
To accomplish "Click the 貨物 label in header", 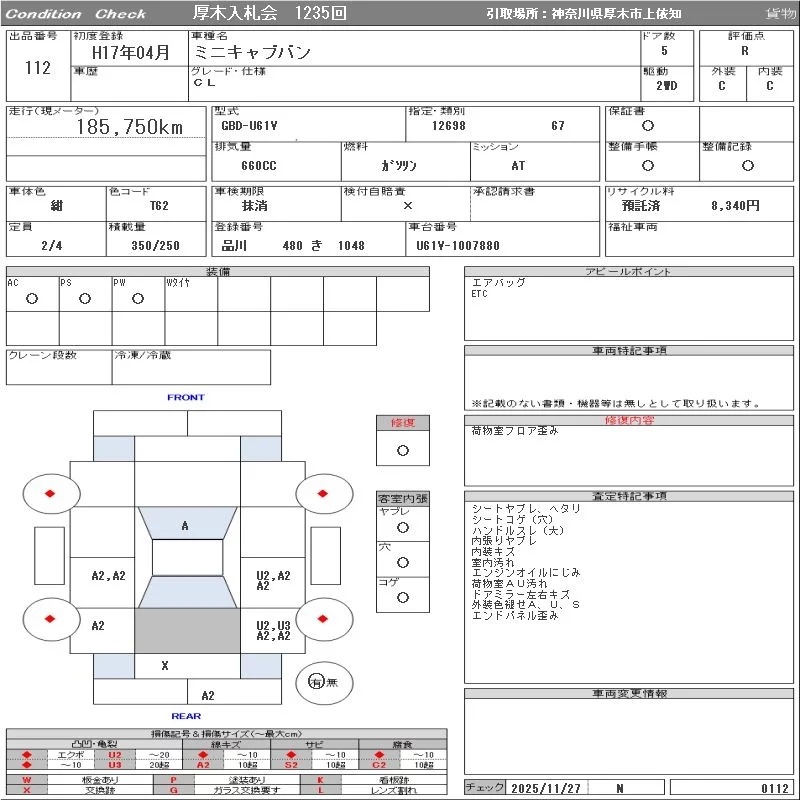I will (780, 14).
